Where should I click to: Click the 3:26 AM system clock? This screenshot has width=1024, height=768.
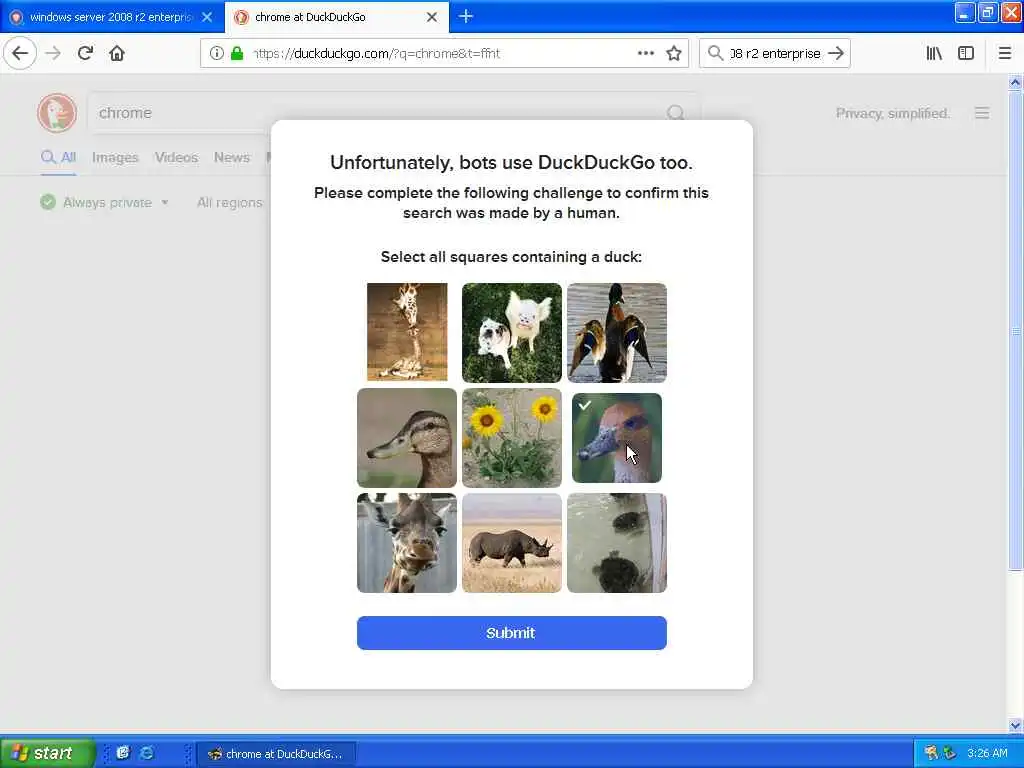[x=987, y=753]
